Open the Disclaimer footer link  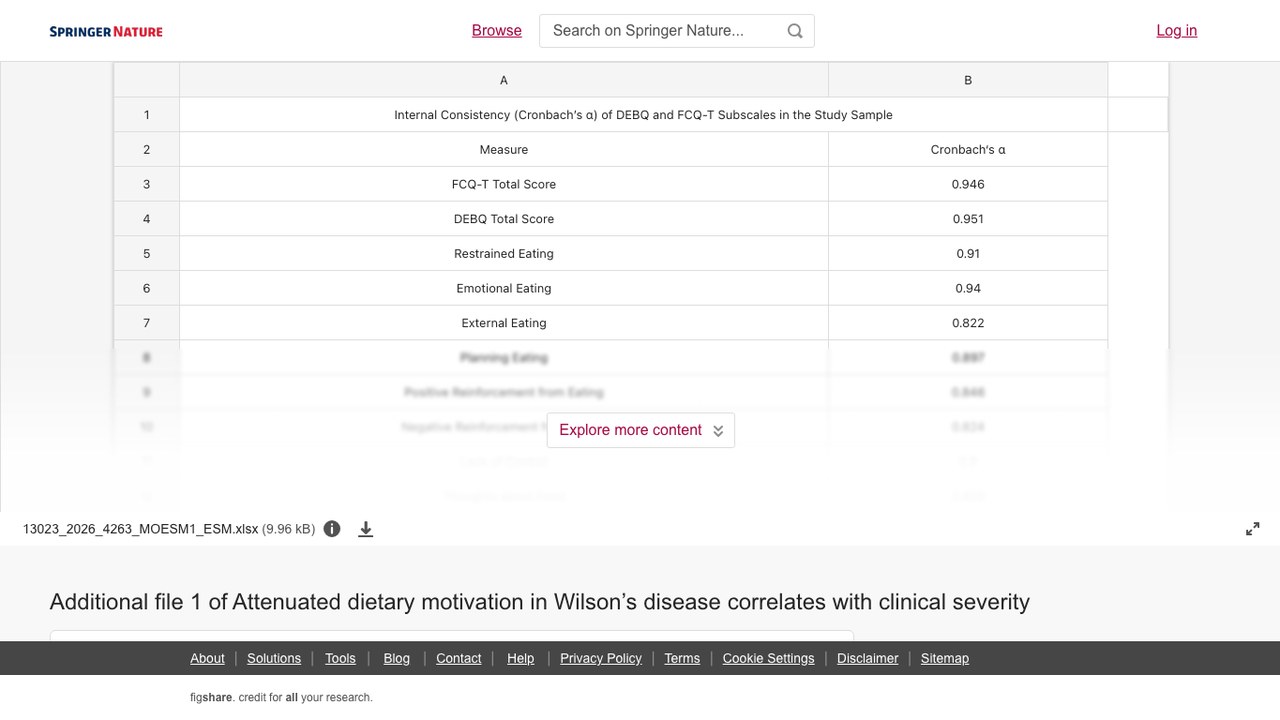(867, 658)
